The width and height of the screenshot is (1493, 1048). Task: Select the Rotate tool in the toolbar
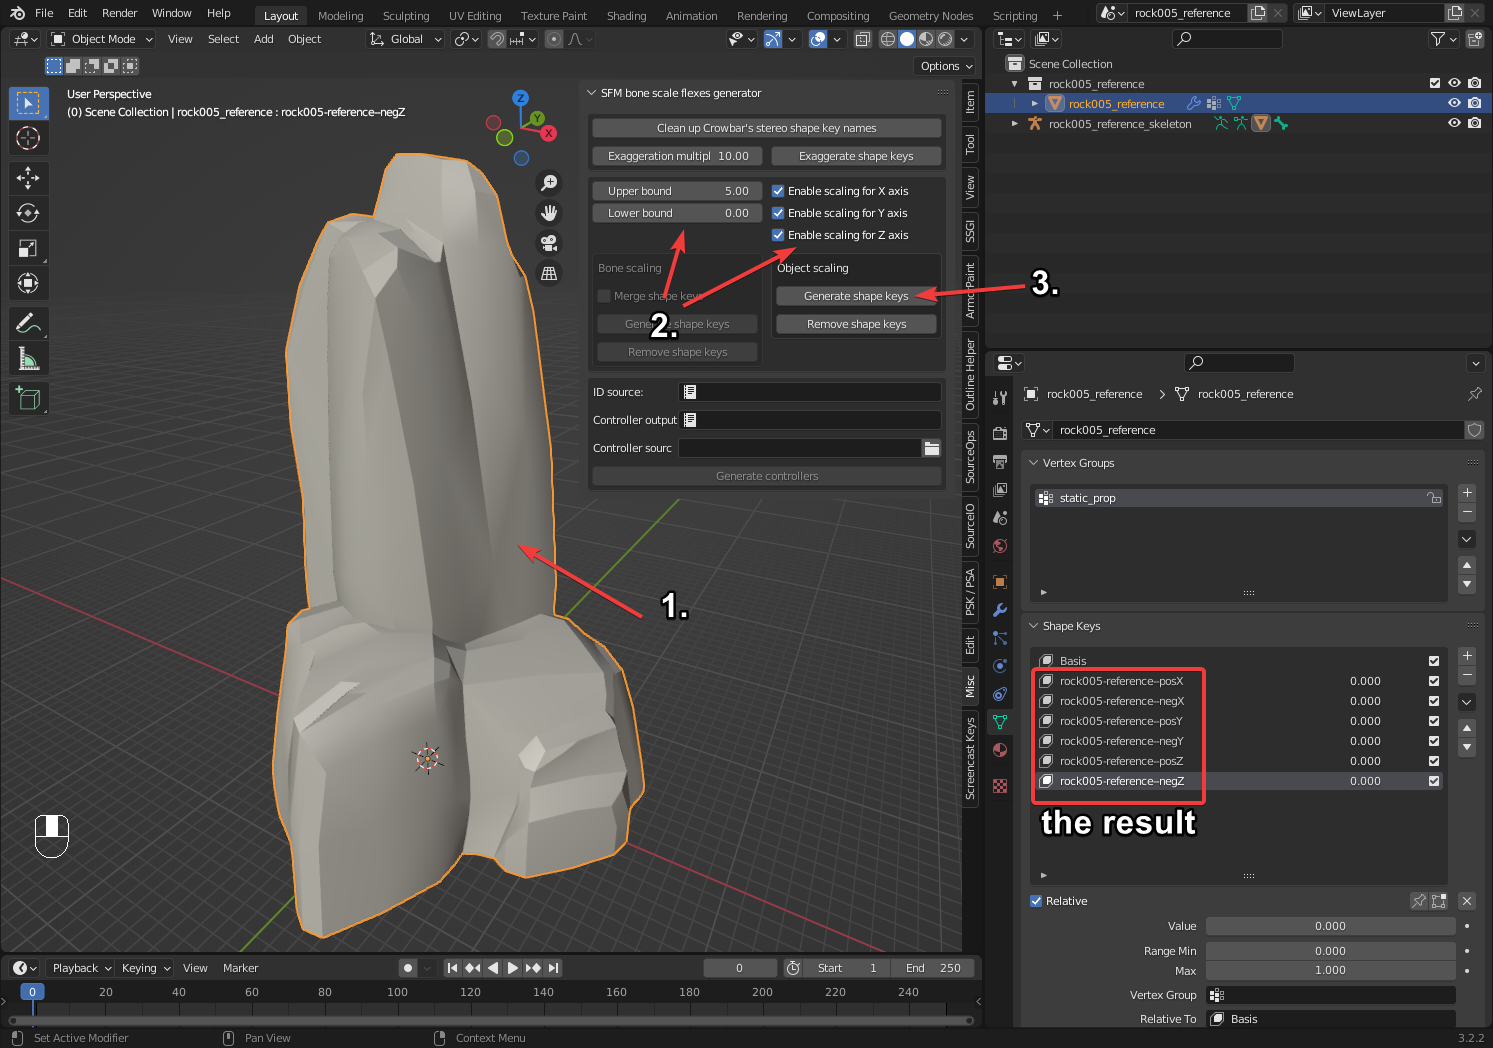28,213
